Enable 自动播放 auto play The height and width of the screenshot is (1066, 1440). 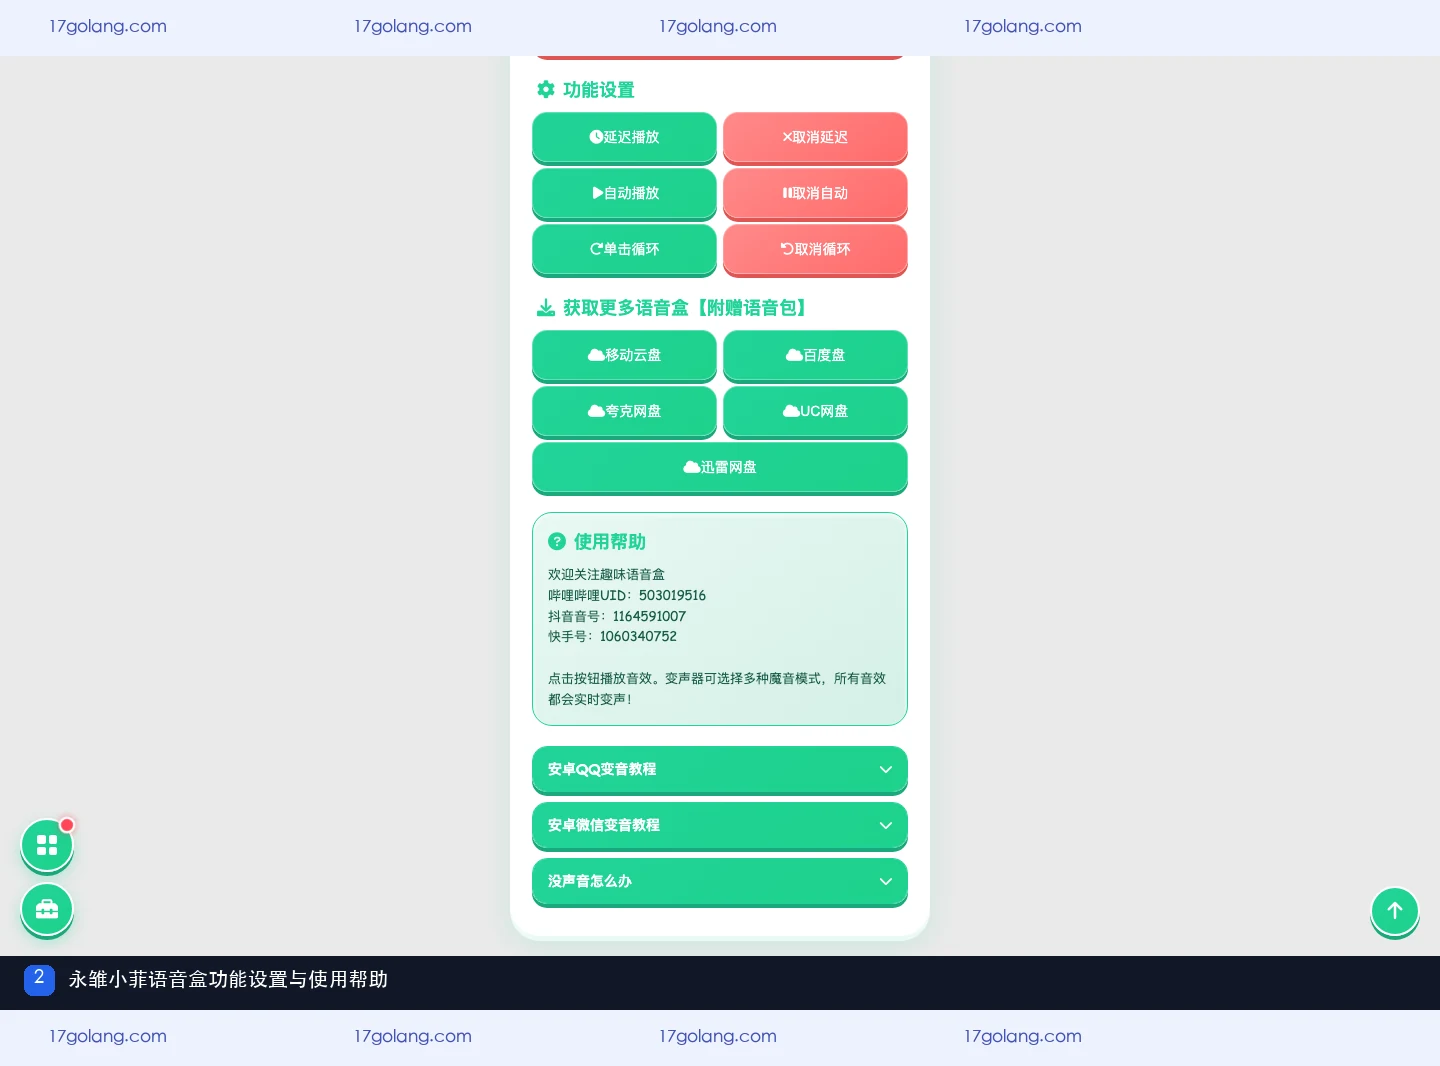pyautogui.click(x=624, y=193)
